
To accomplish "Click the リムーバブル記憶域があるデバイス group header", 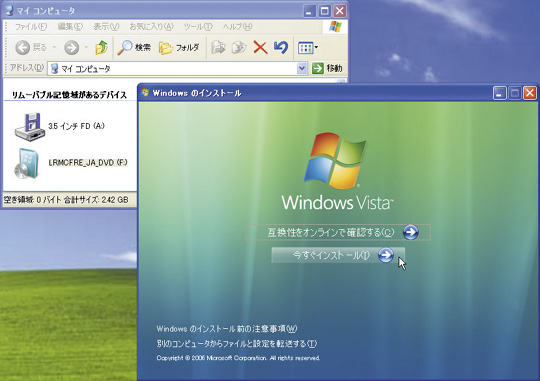I will pyautogui.click(x=69, y=95).
